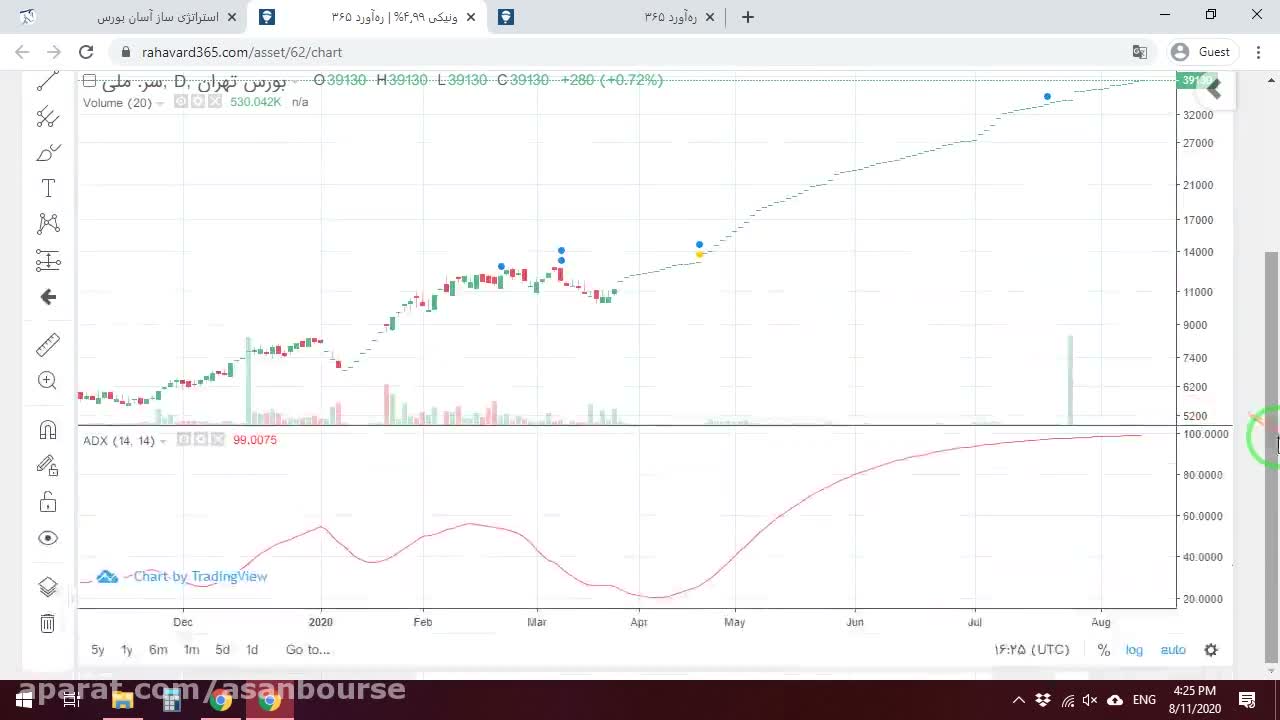This screenshot has width=1280, height=720.
Task: Select the 6m time range
Action: pos(158,650)
